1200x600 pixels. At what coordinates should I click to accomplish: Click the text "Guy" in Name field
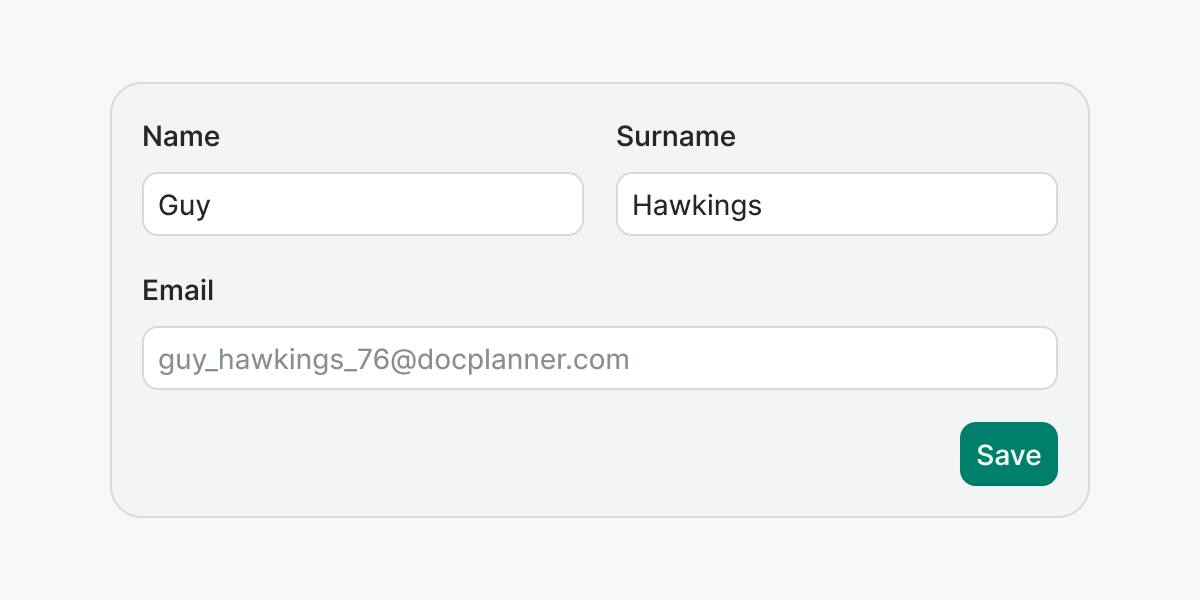(x=184, y=206)
